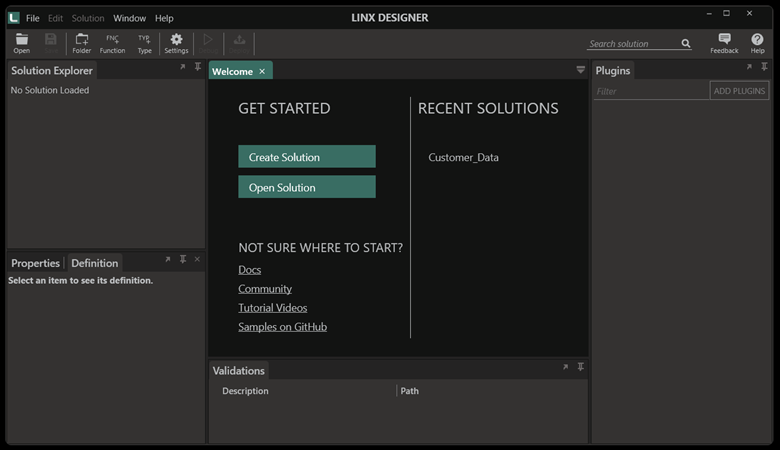Click the Create Solution button

[307, 157]
